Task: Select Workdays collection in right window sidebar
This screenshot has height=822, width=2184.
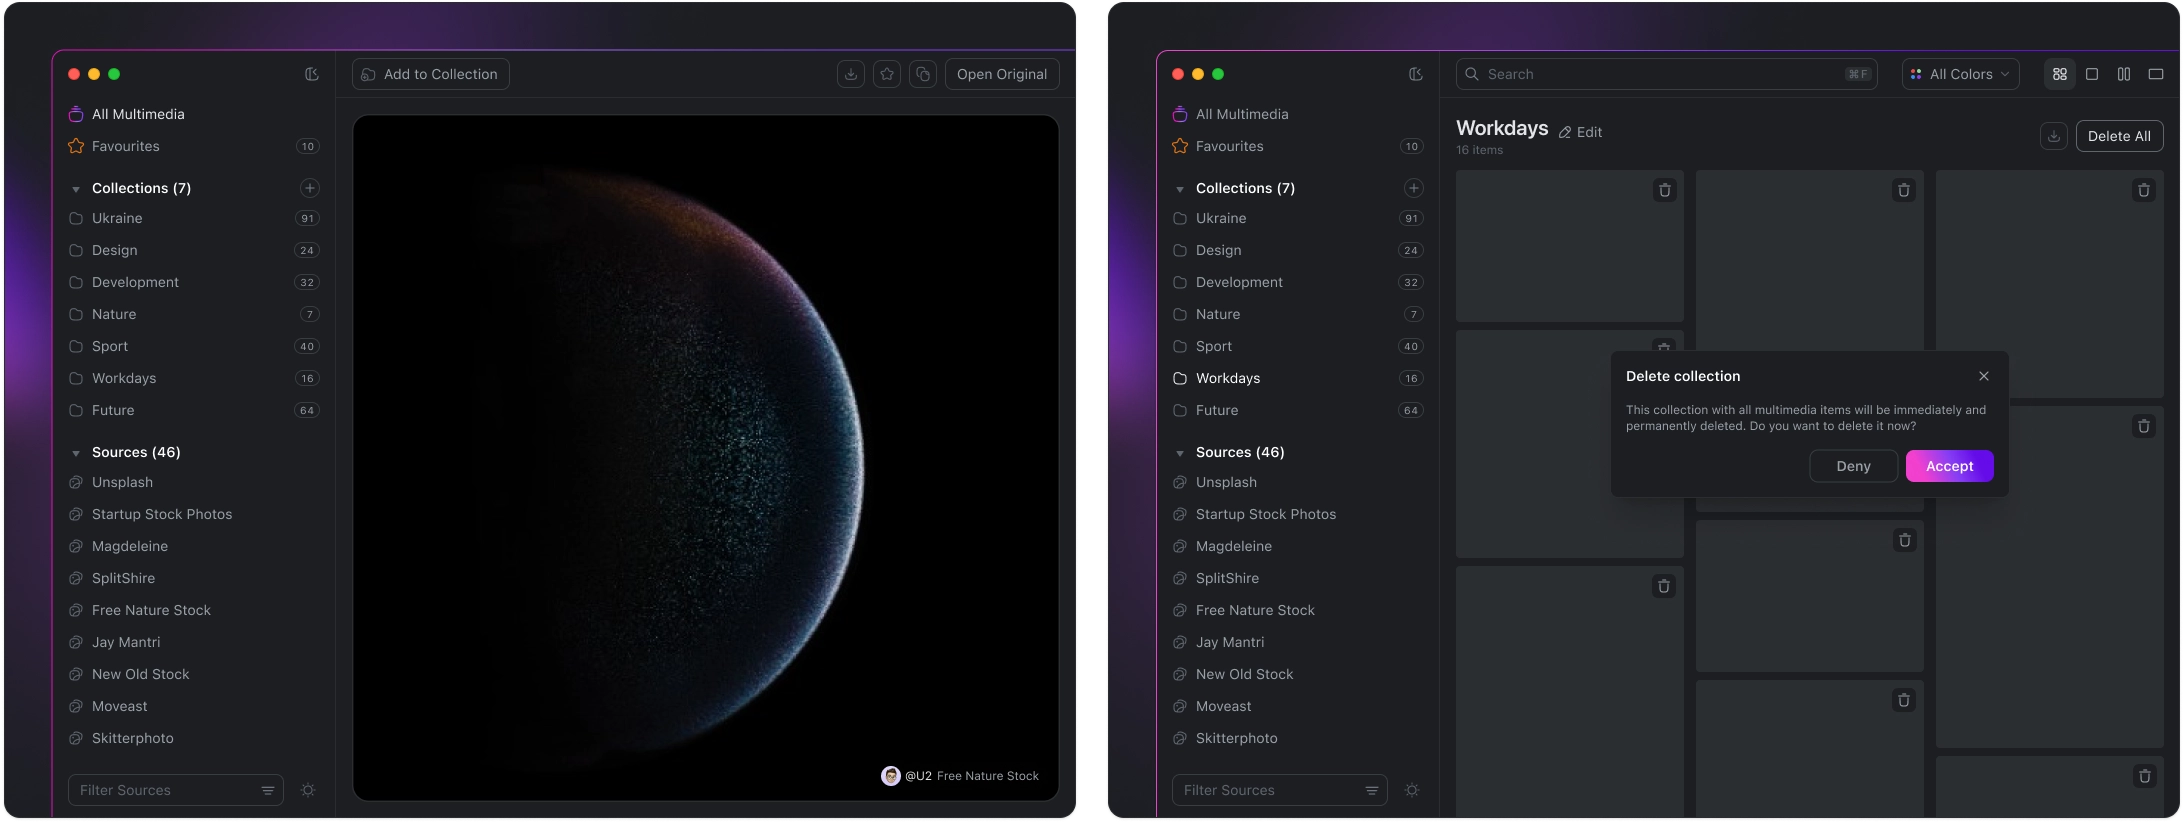Action: [x=1297, y=378]
